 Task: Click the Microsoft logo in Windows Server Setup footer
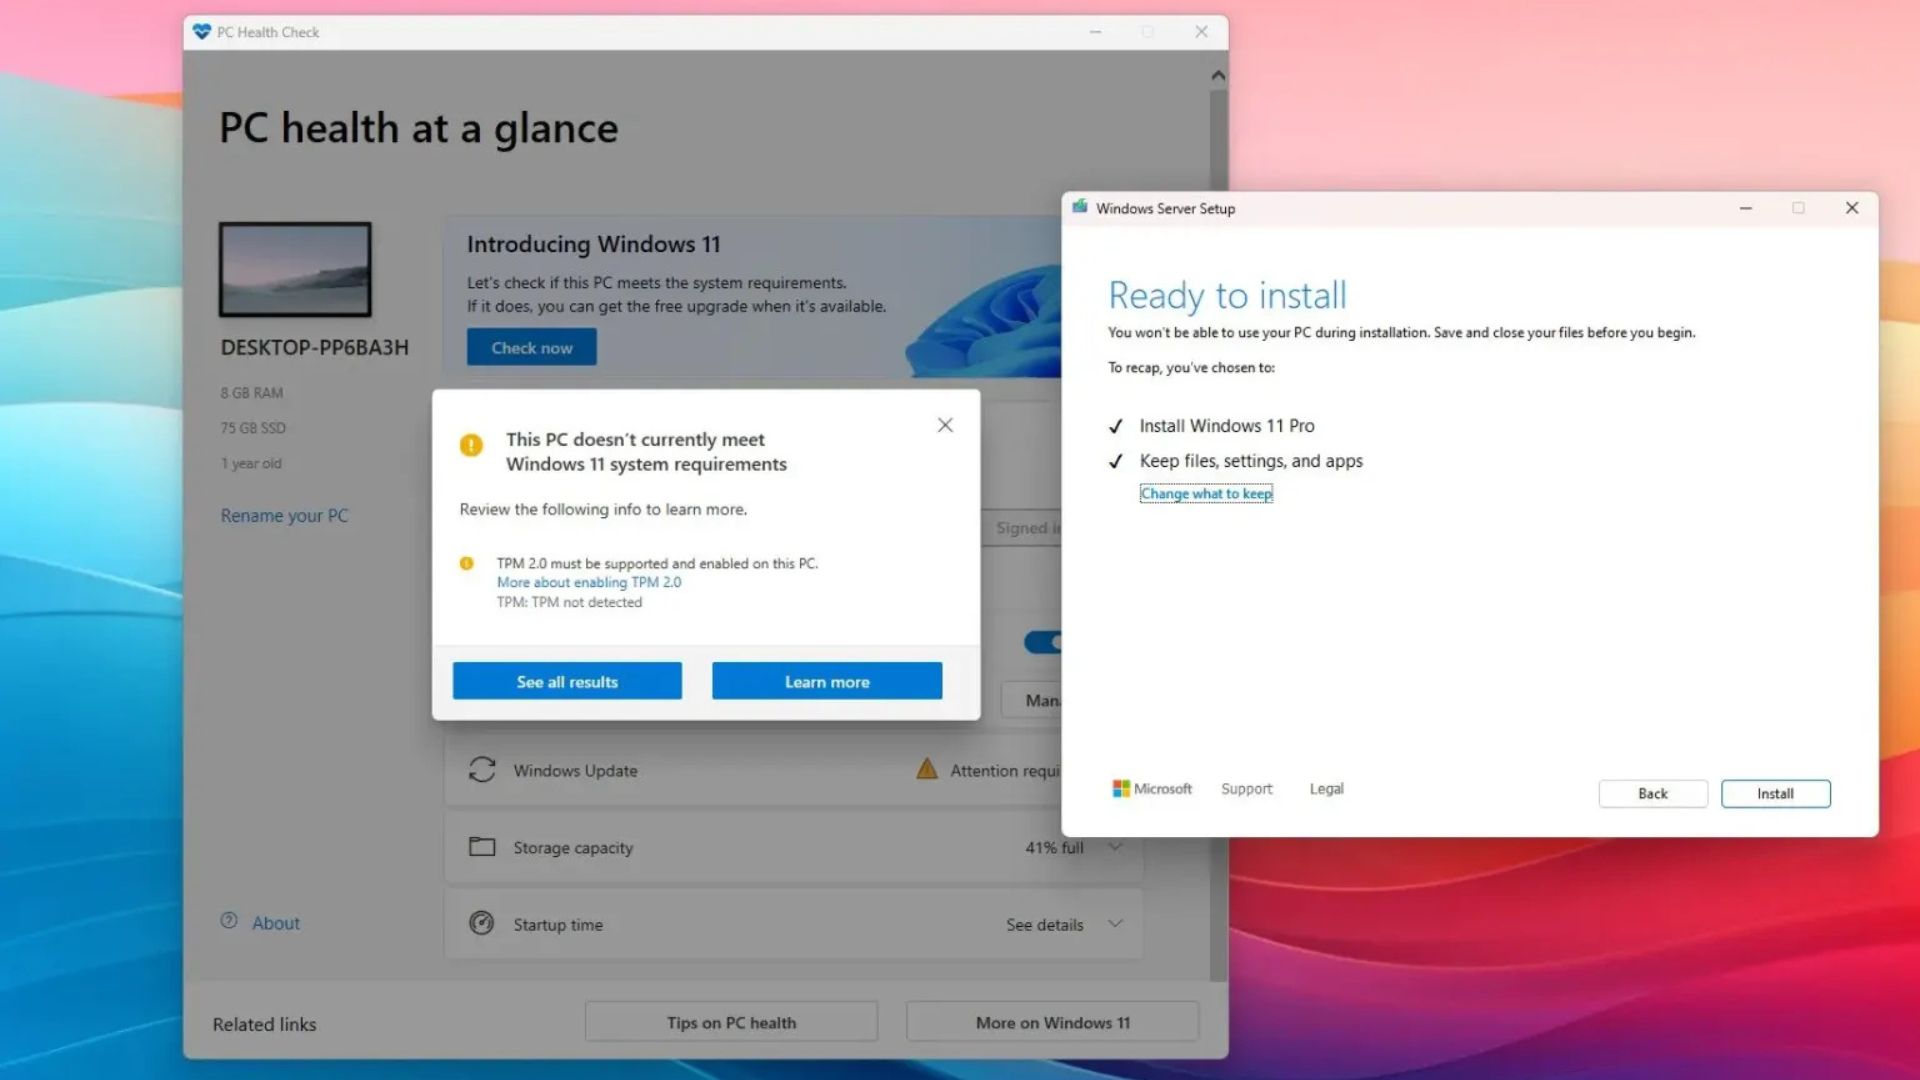point(1120,788)
